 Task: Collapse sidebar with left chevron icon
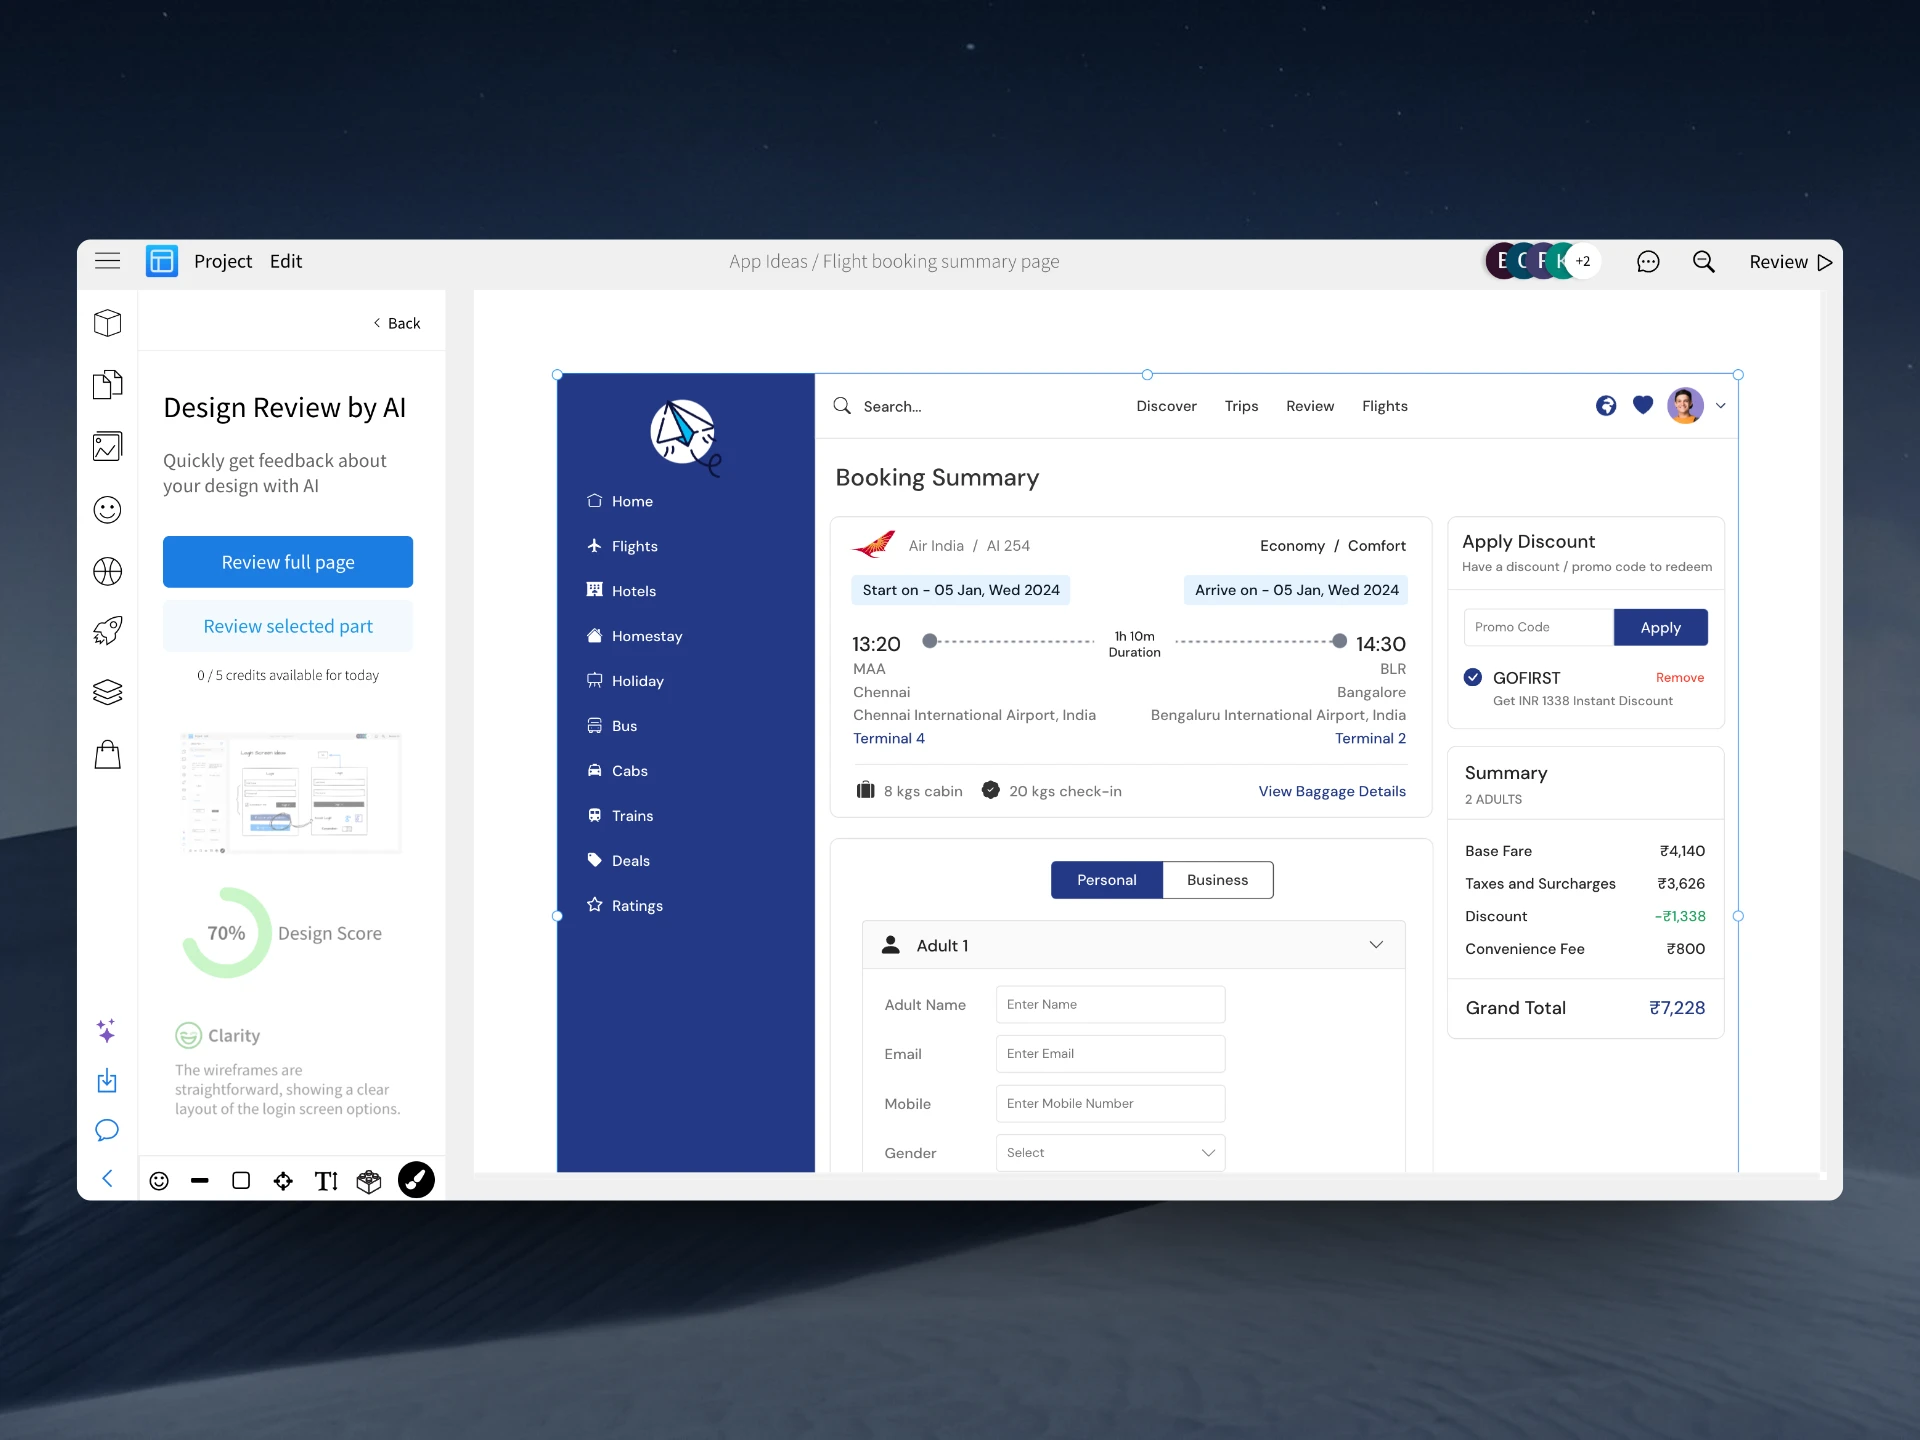(107, 1179)
